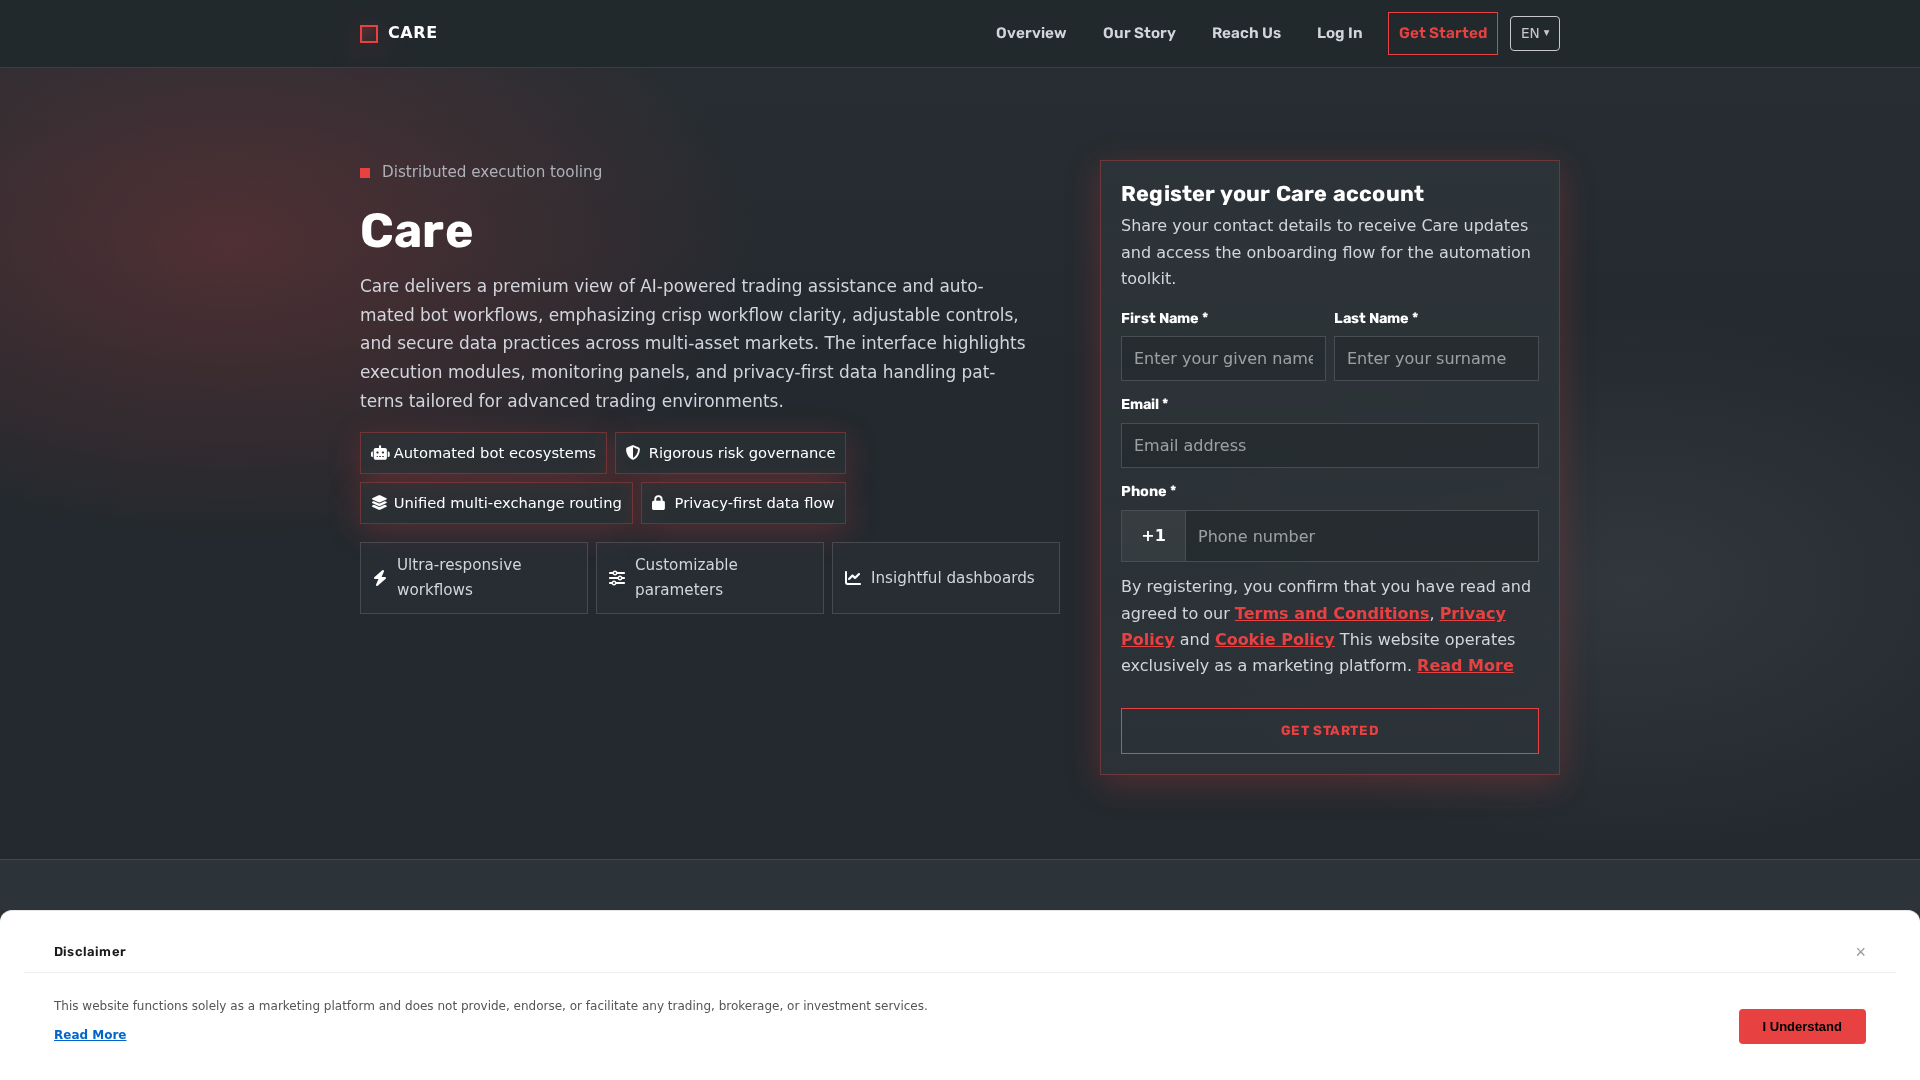Click the lightning bolt icon on Ultra-responsive workflows

point(380,578)
